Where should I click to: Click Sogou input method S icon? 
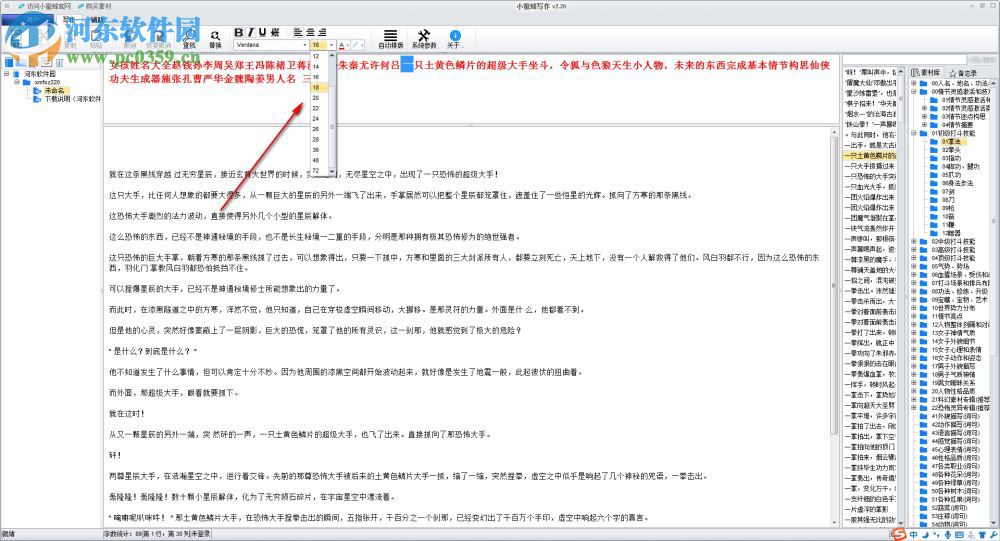(898, 534)
